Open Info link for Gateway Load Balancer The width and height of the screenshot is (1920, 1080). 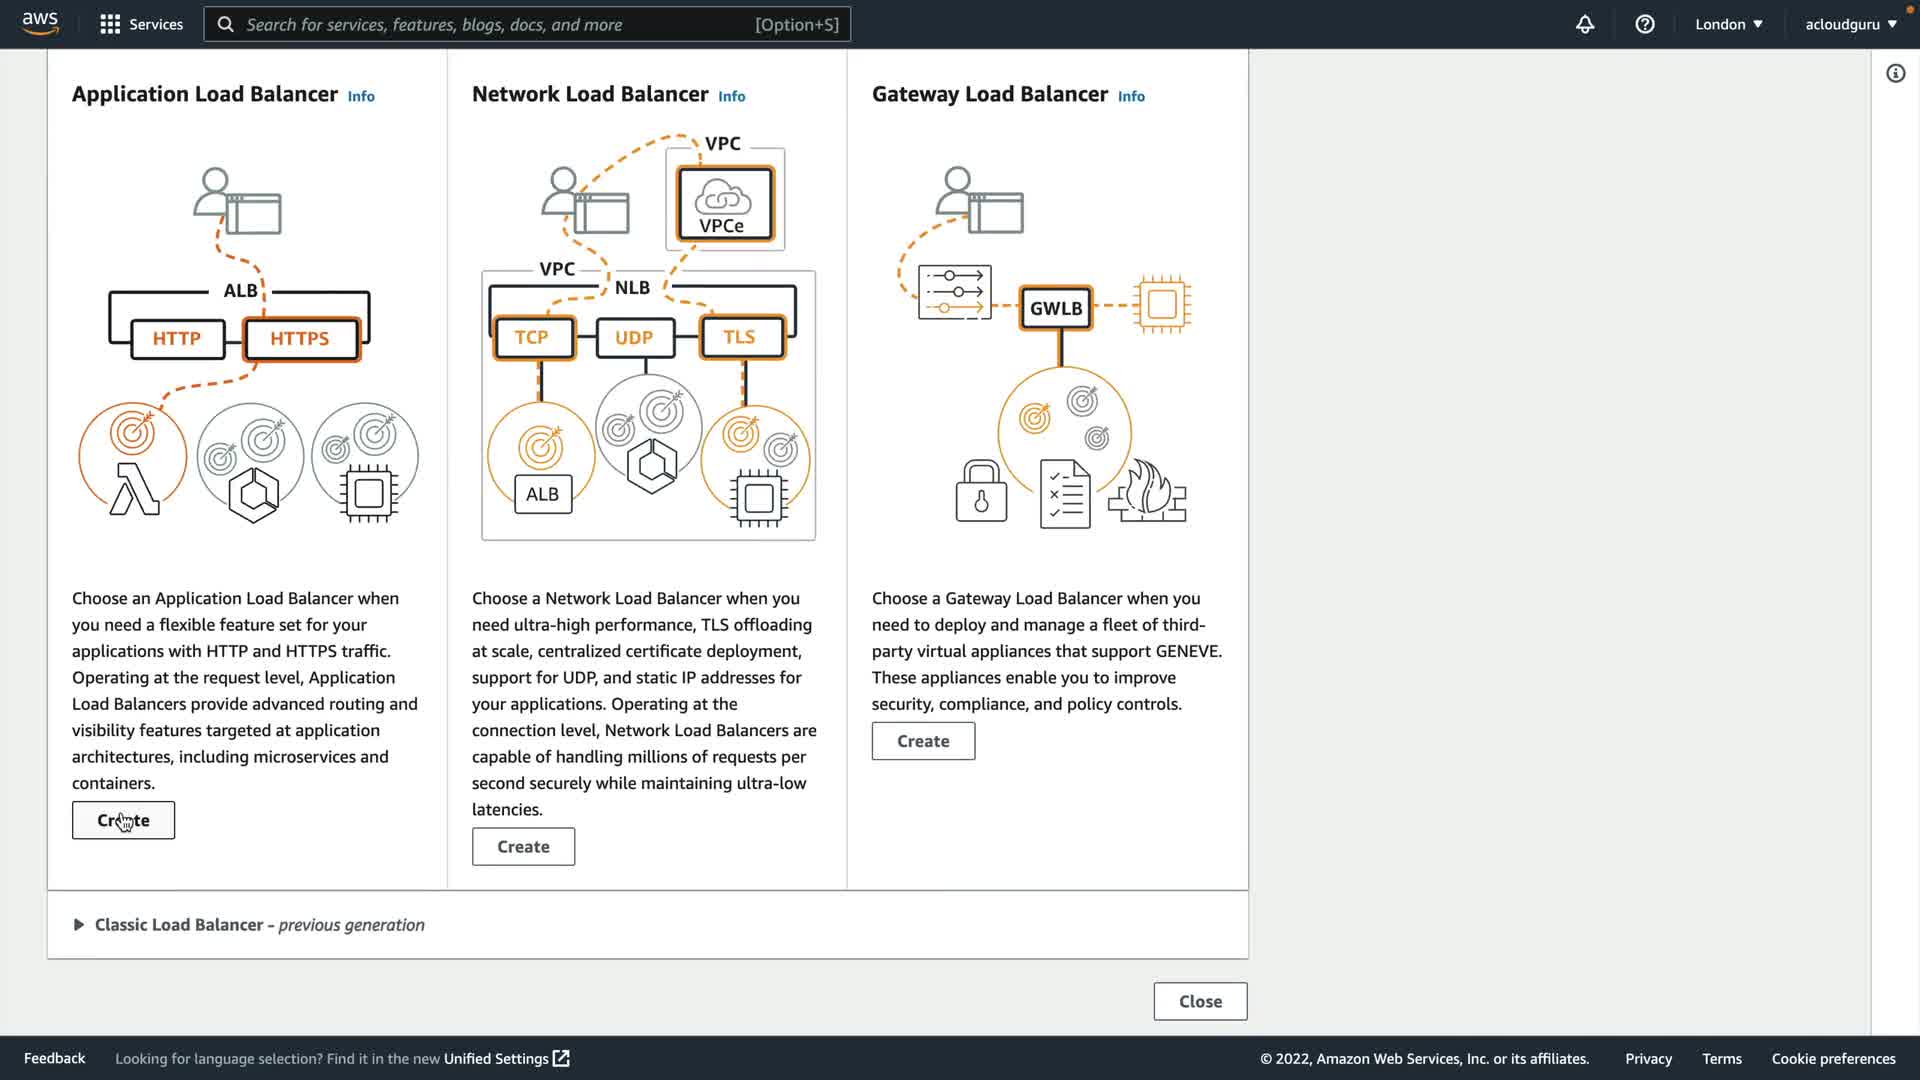1131,96
